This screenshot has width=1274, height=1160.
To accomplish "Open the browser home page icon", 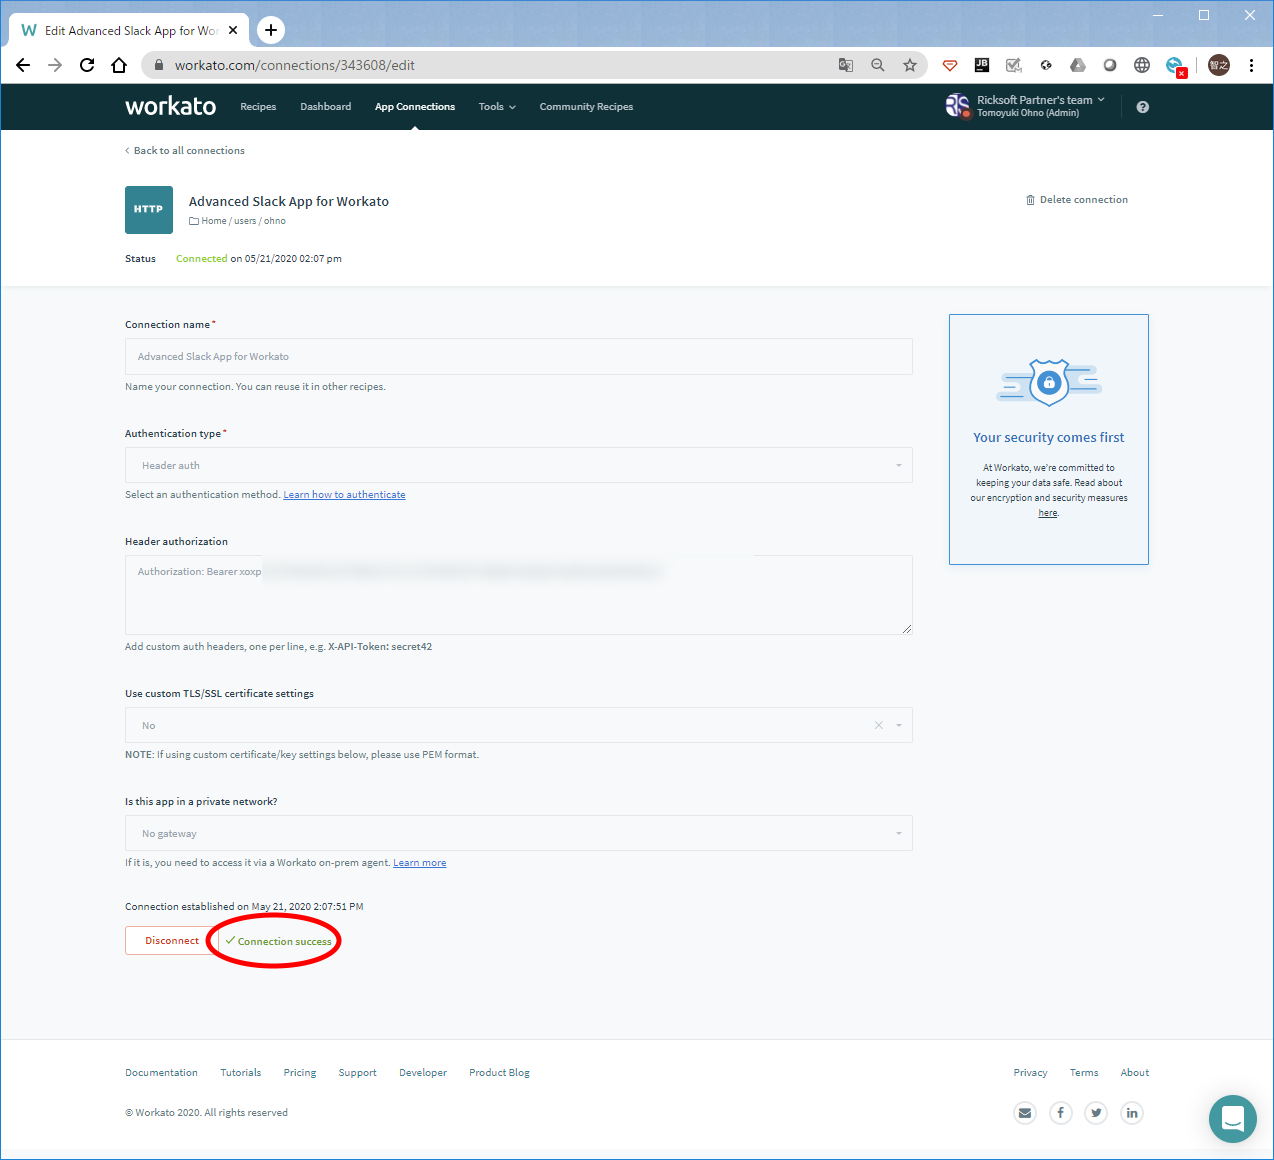I will [119, 65].
